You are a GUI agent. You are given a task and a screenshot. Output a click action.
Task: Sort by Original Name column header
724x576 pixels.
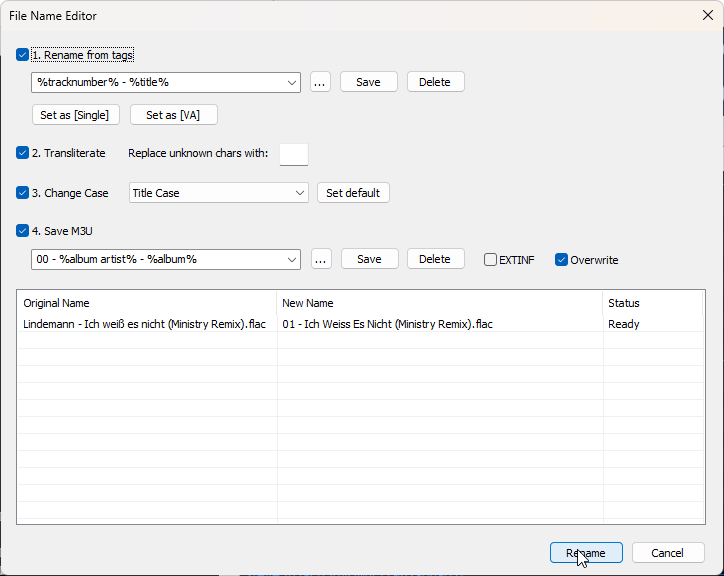[147, 303]
